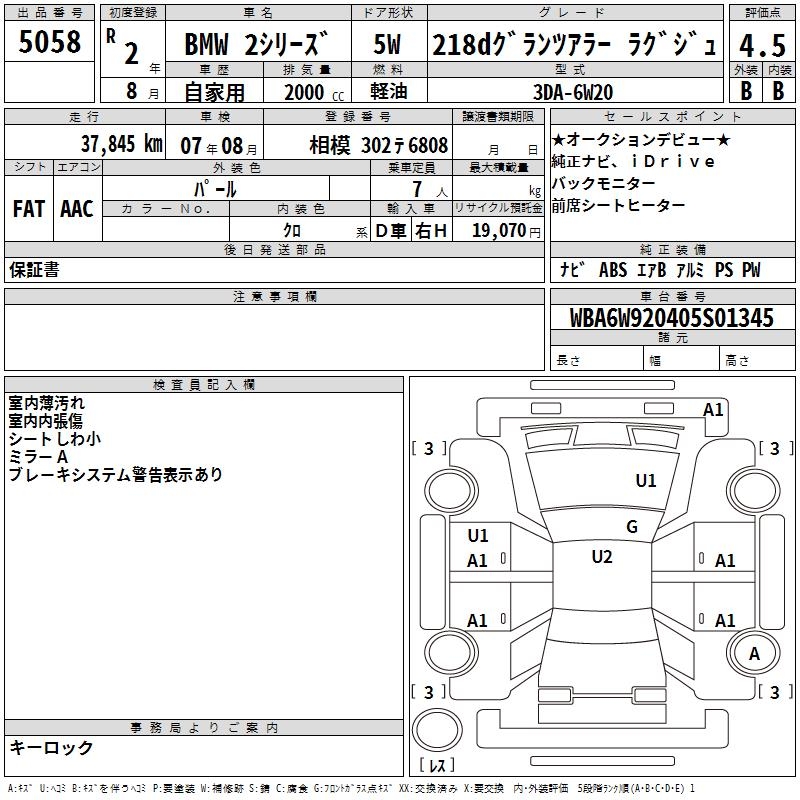Viewport: 800px width, 800px height.
Task: Click office notice キーロック
Action: (x=51, y=747)
